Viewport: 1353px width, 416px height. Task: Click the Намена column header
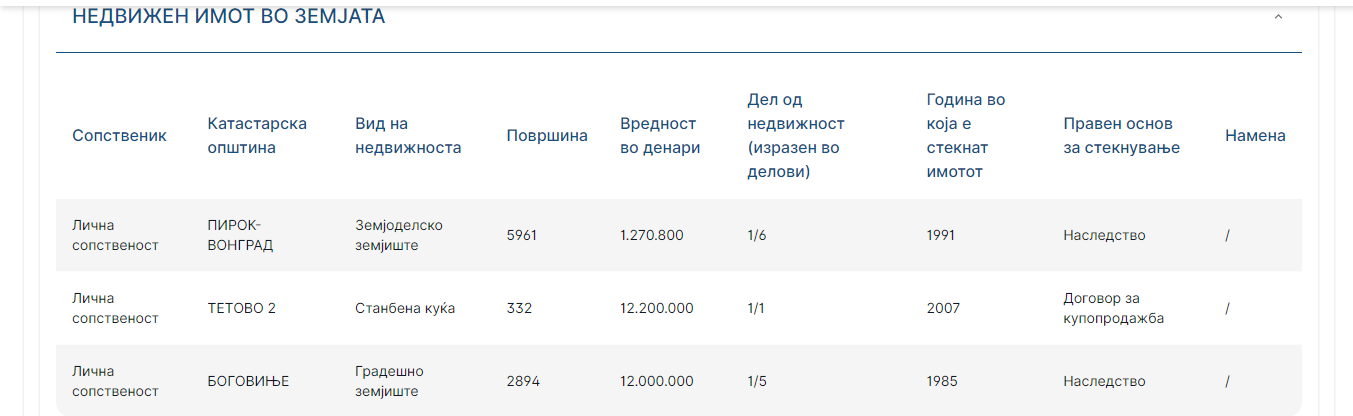1255,136
